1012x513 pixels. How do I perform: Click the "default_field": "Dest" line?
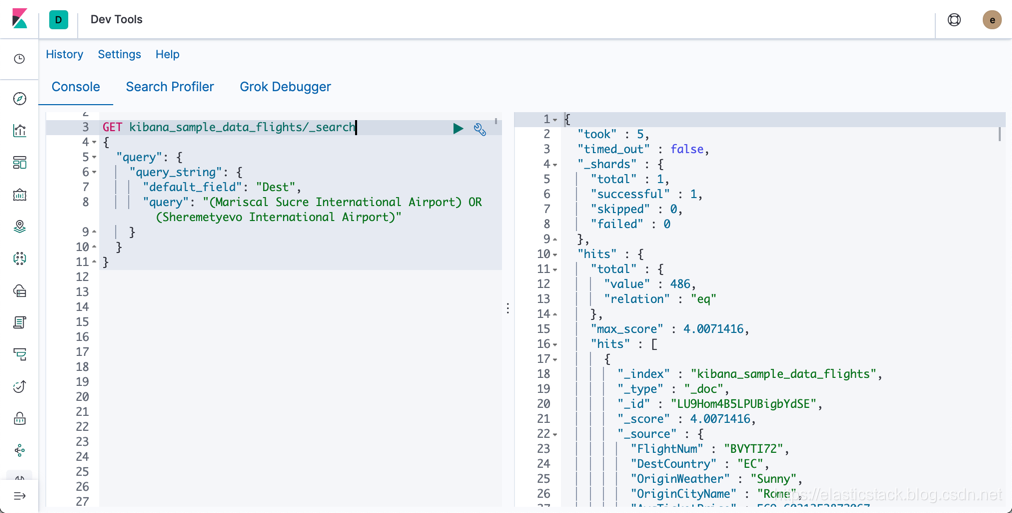(222, 187)
